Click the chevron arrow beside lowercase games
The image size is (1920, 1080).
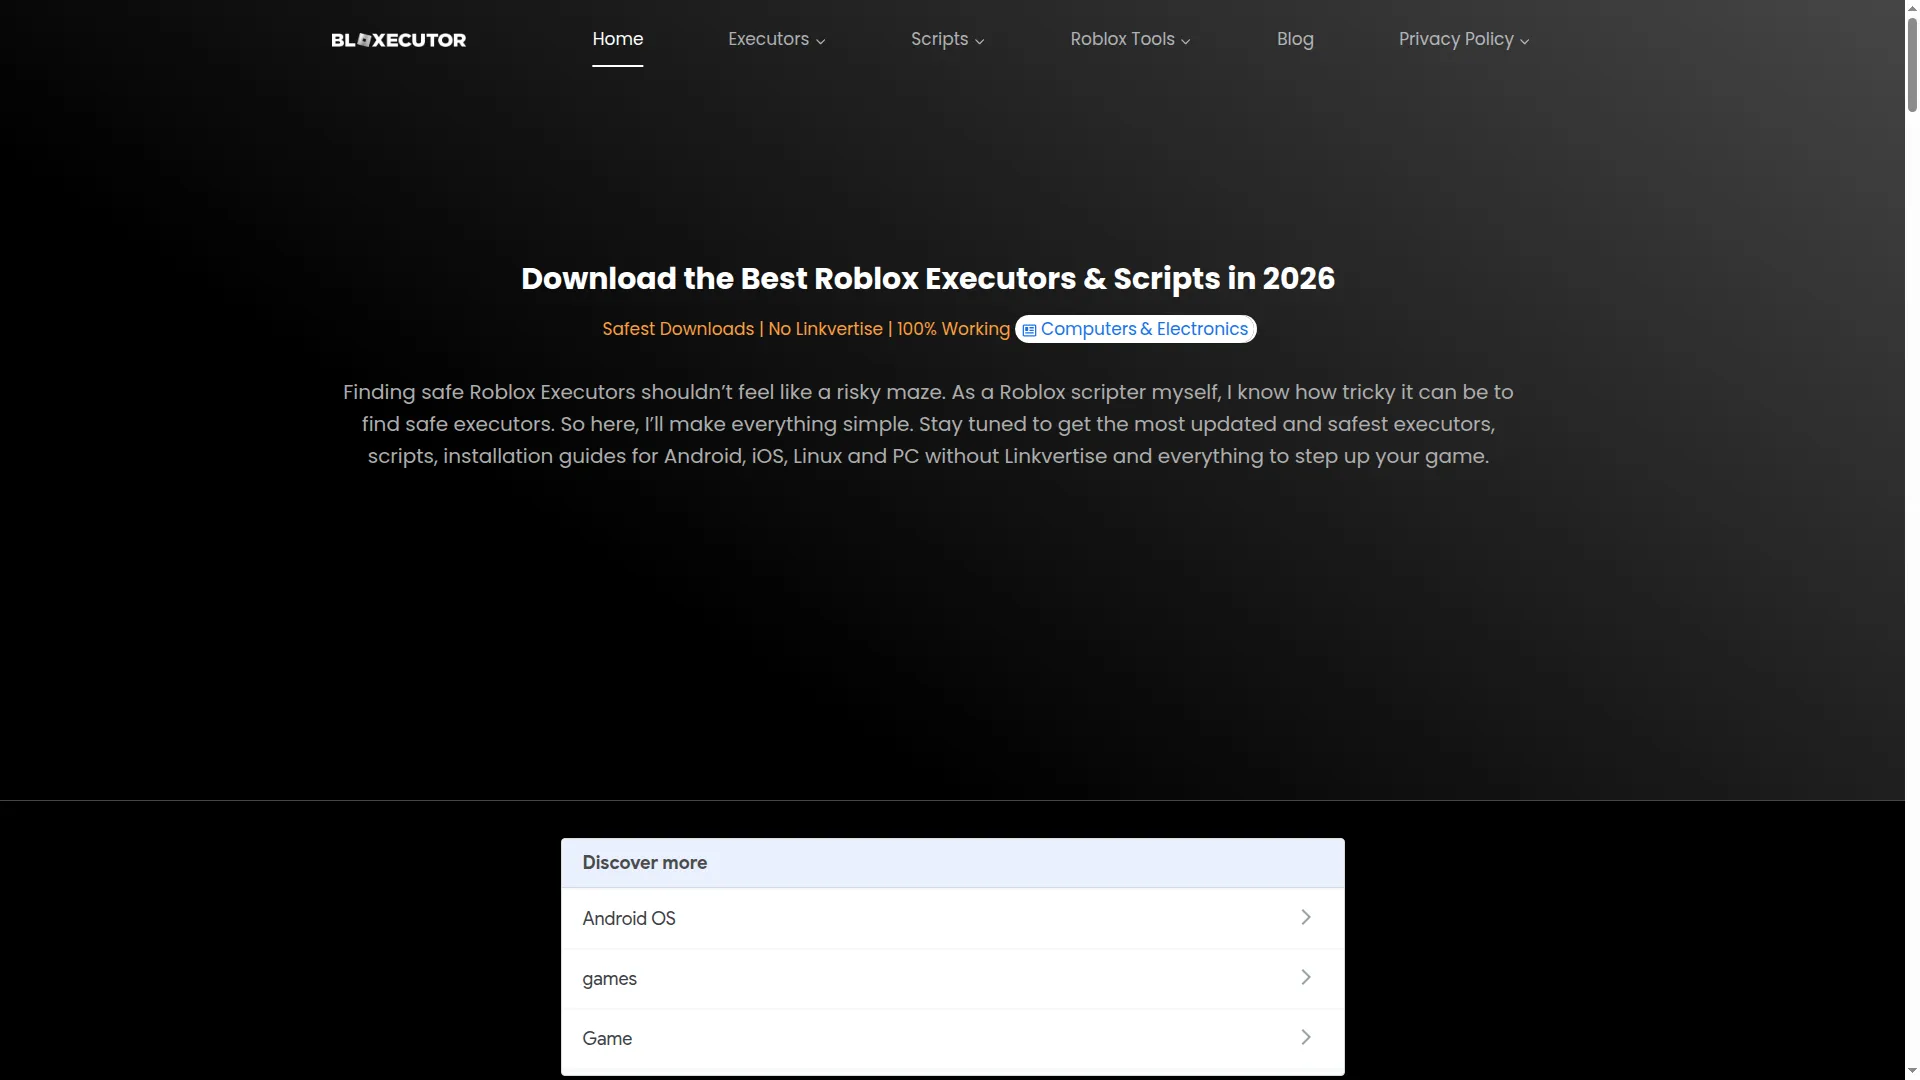1306,977
